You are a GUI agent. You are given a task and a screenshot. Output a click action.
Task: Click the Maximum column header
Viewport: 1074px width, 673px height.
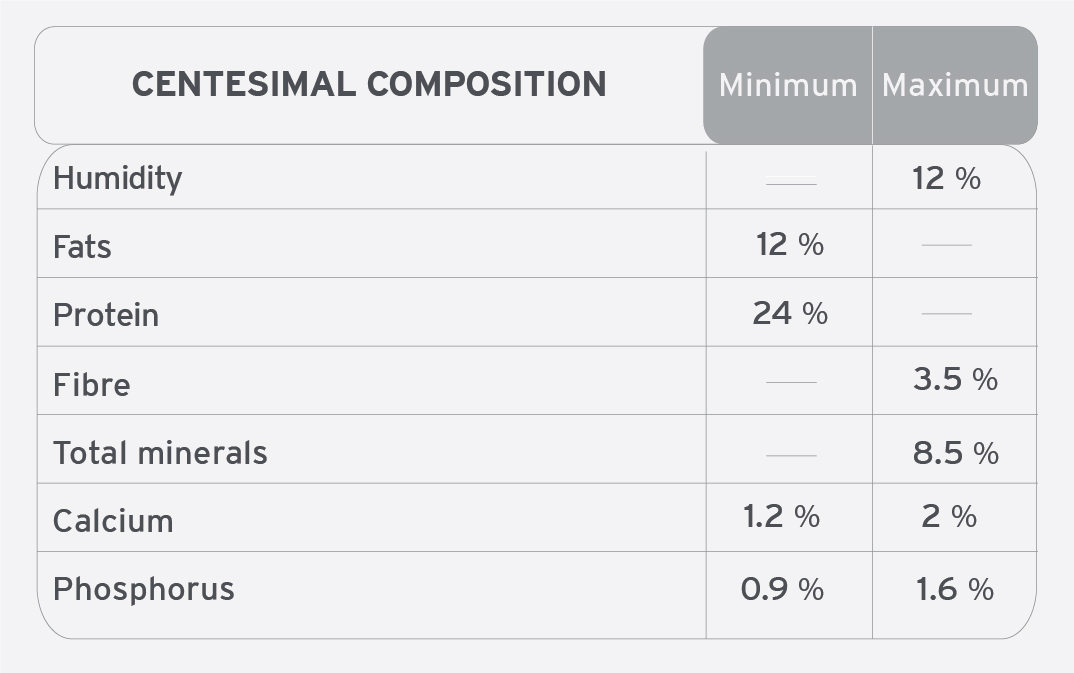tap(955, 86)
